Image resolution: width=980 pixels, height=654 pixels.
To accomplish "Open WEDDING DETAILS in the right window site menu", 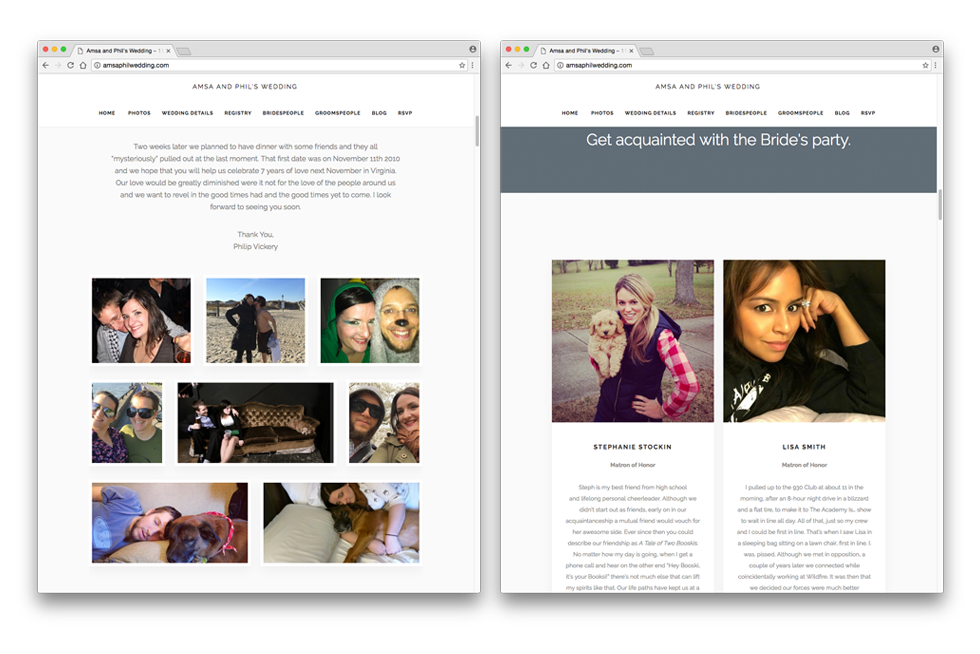I will coord(651,113).
